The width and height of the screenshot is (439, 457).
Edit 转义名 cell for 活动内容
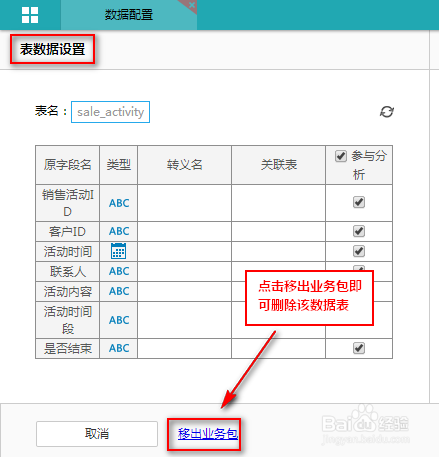pos(185,291)
